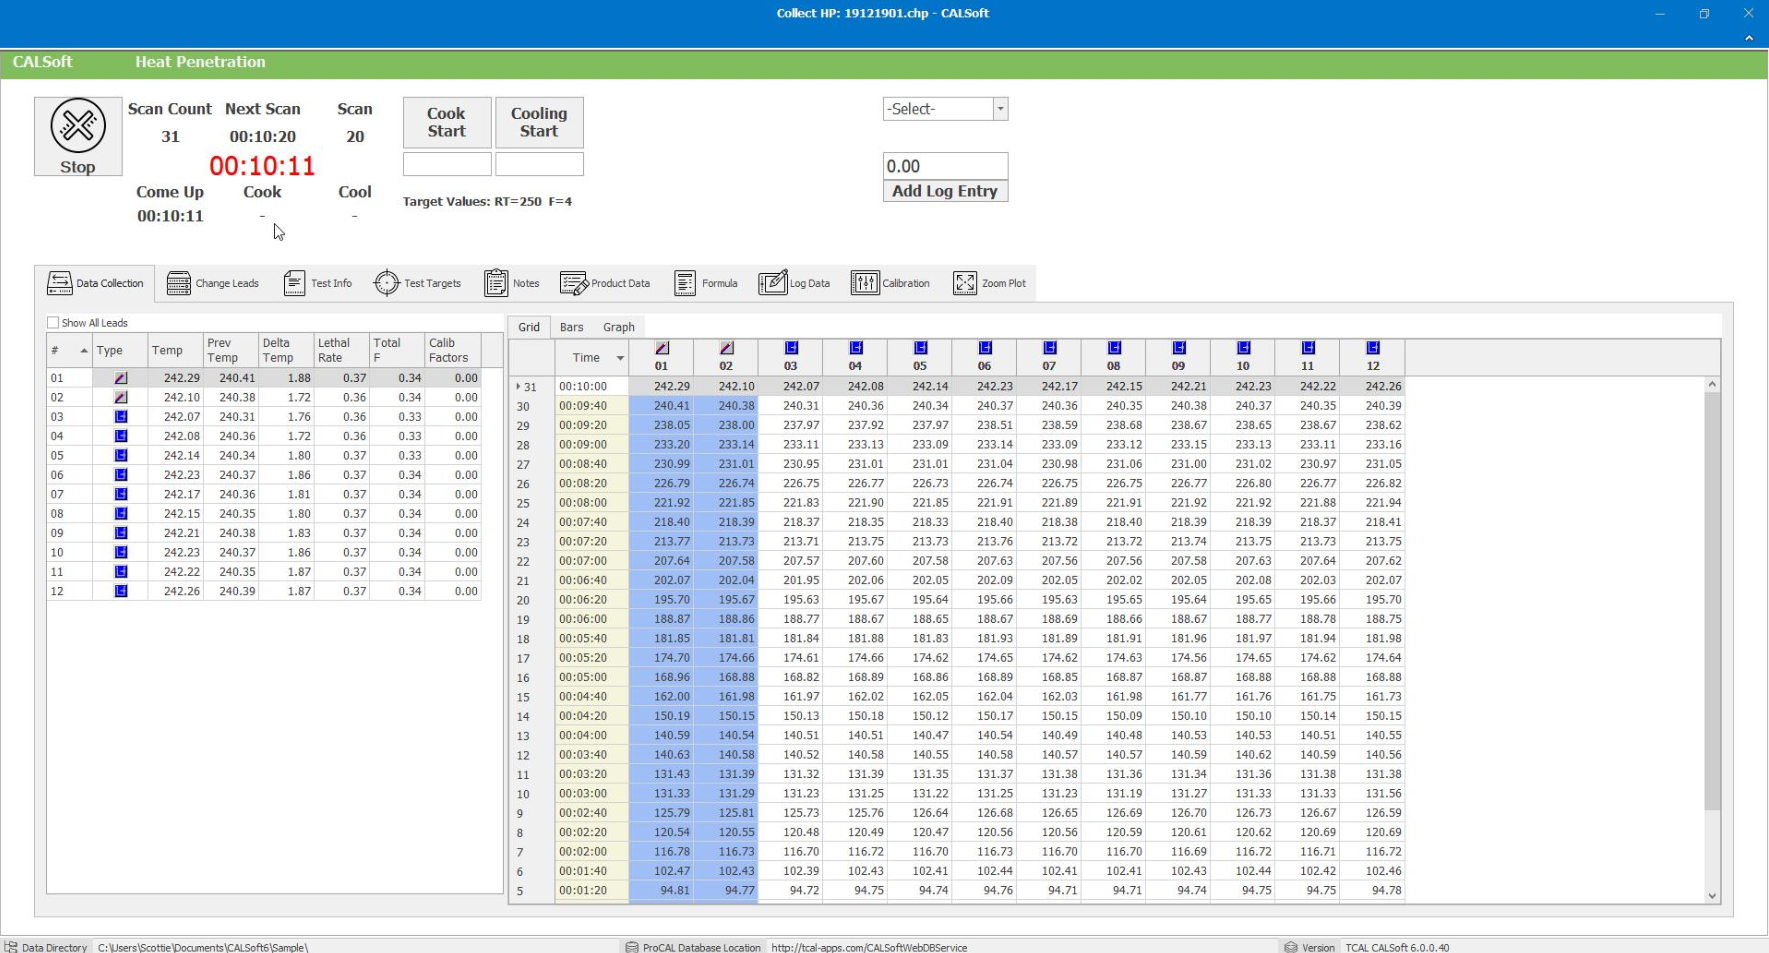Click the grid scrollbar up arrow
The height and width of the screenshot is (953, 1769).
[1712, 384]
